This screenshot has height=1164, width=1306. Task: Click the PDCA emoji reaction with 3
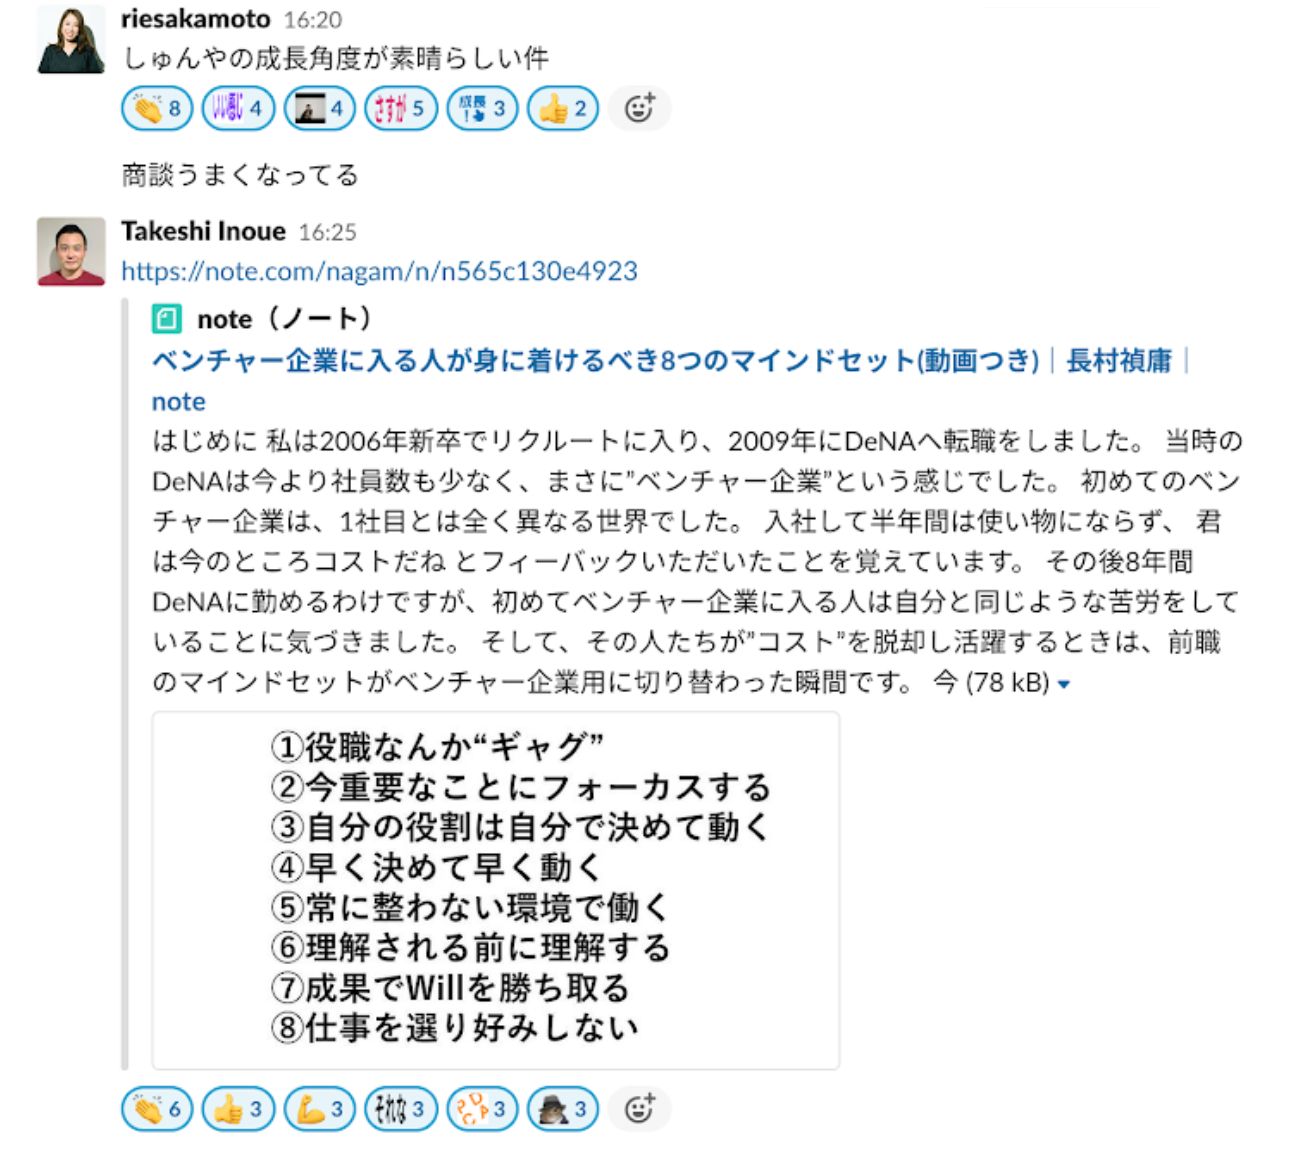[482, 1109]
